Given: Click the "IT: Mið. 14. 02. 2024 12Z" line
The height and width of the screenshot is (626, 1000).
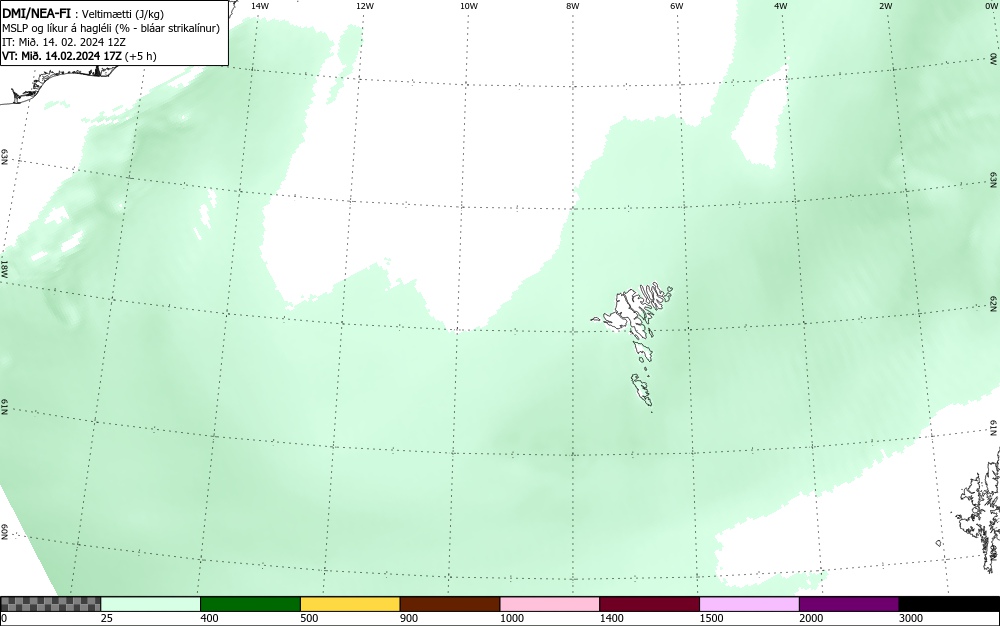Looking at the screenshot, I should (x=64, y=42).
